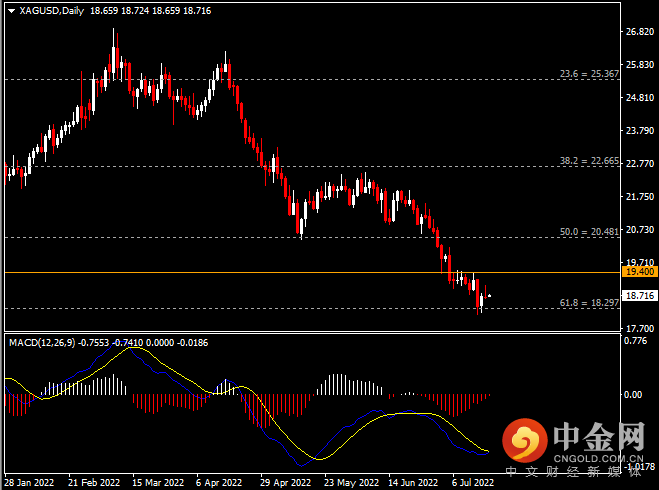Click the 29 Apr 2022 date label

click(285, 482)
